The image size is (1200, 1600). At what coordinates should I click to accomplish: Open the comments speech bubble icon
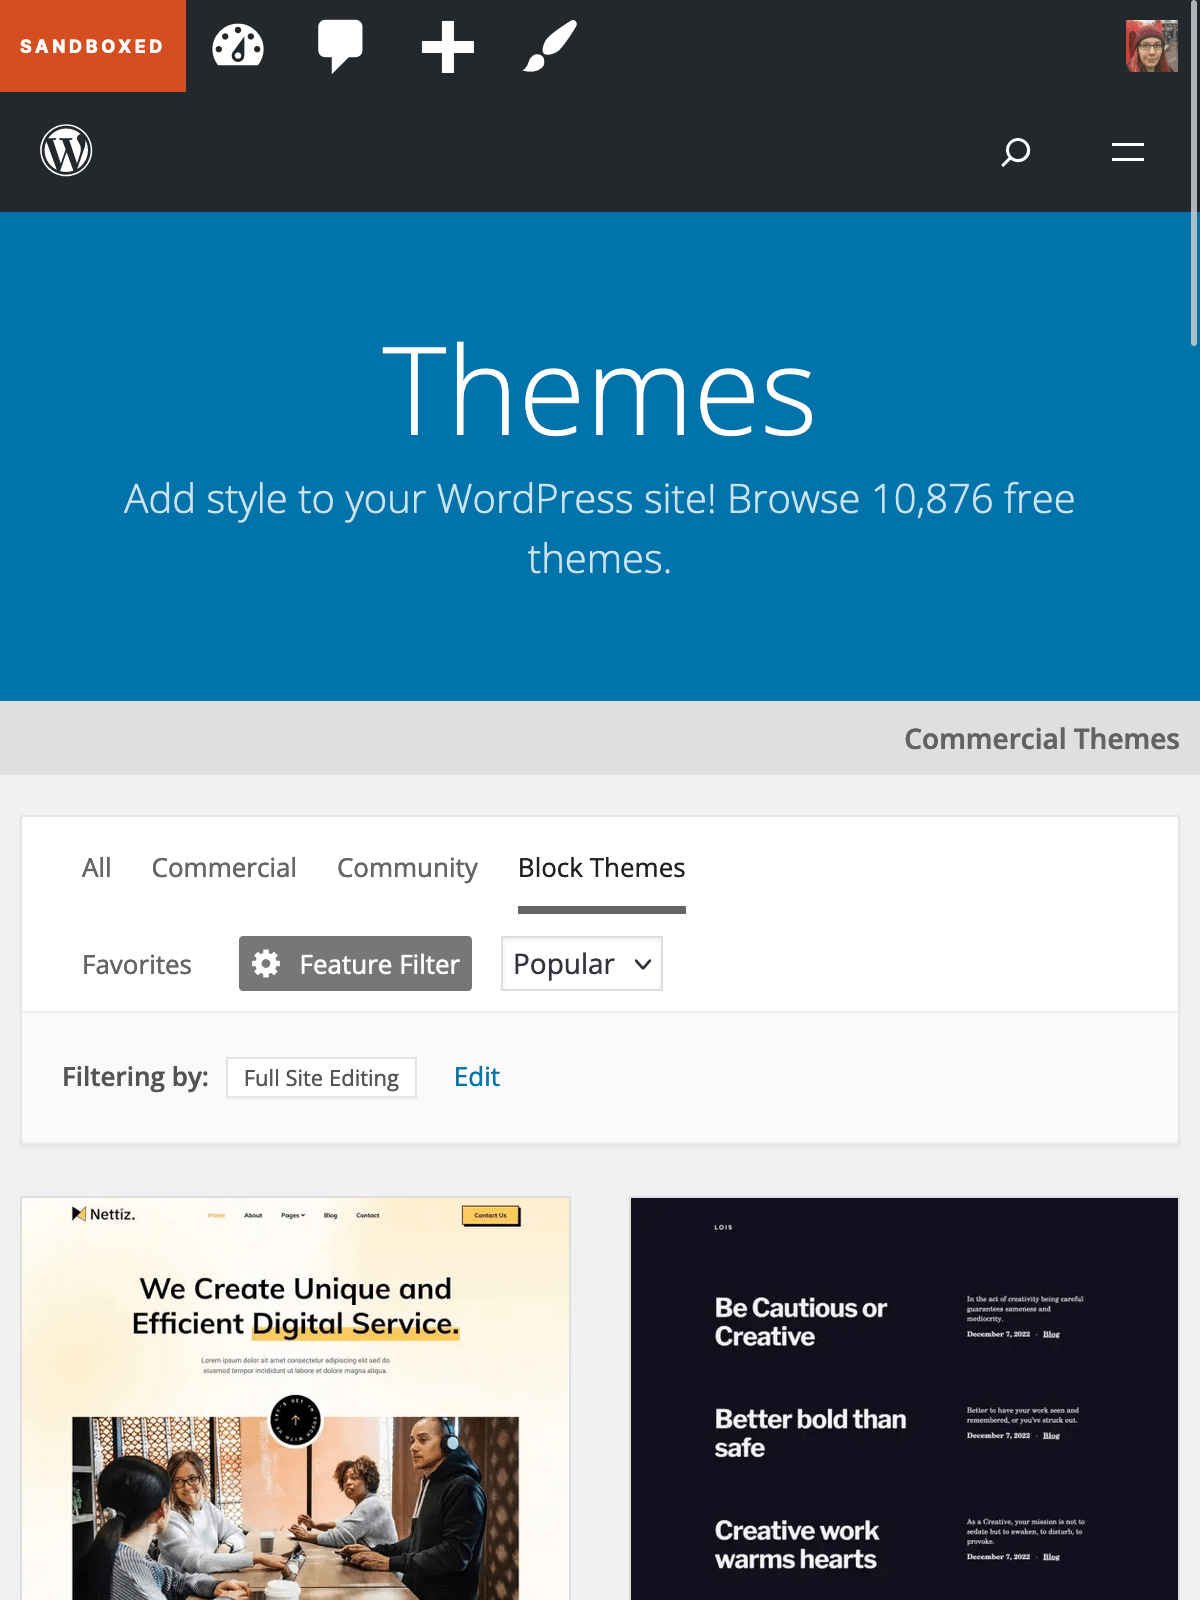[340, 46]
